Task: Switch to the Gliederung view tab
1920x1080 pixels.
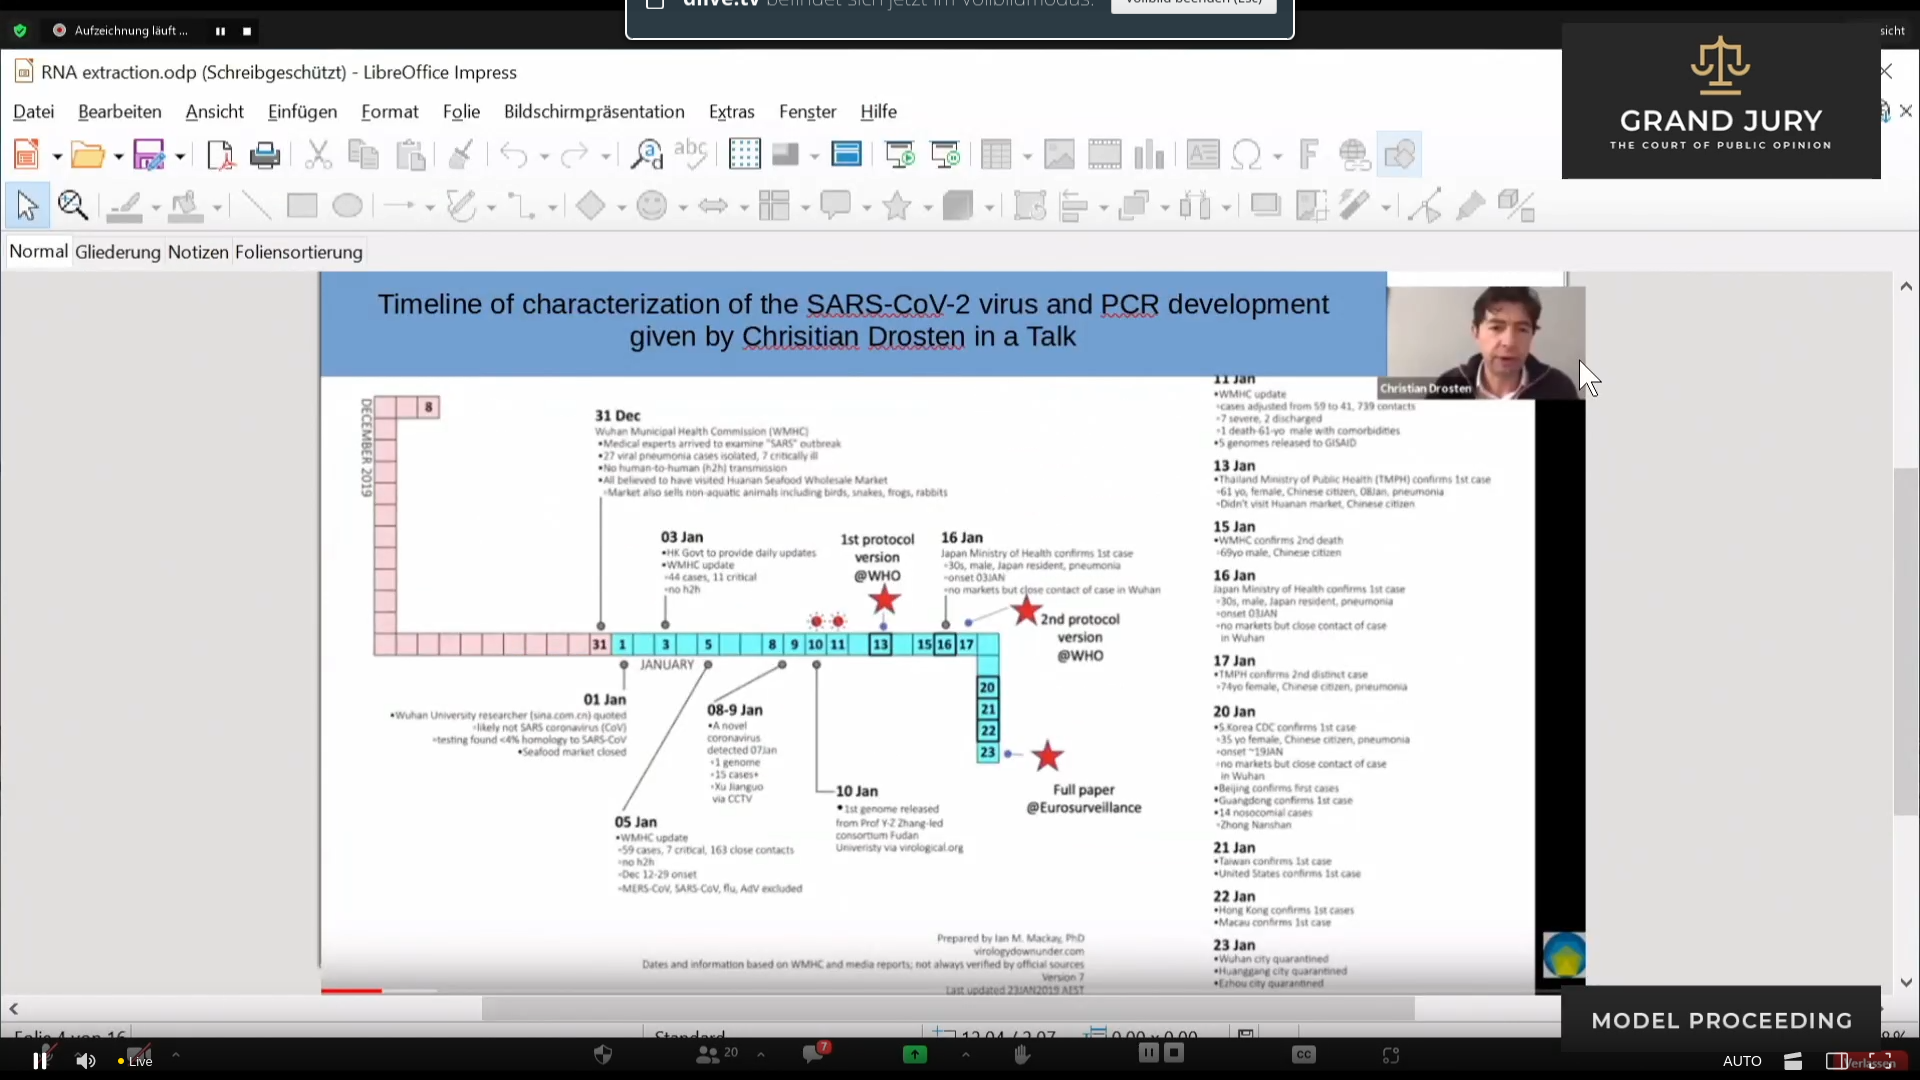Action: point(117,252)
